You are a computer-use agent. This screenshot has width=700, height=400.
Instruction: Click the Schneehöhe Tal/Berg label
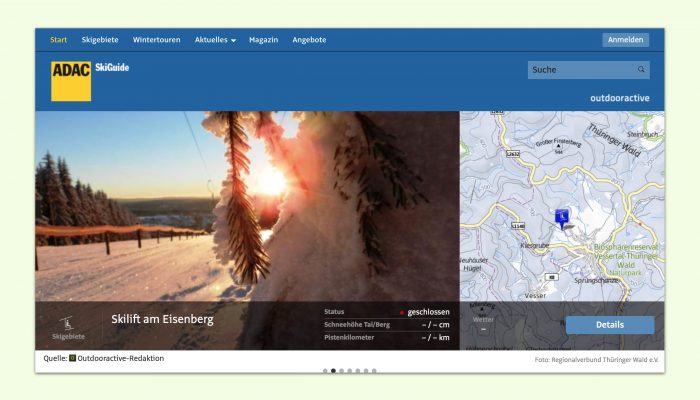[x=357, y=325]
